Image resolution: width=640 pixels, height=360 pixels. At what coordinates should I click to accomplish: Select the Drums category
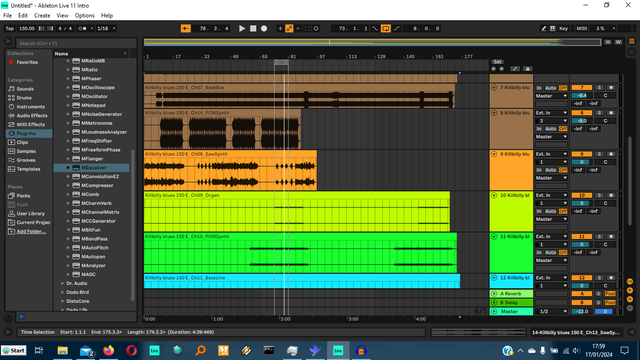(24, 98)
